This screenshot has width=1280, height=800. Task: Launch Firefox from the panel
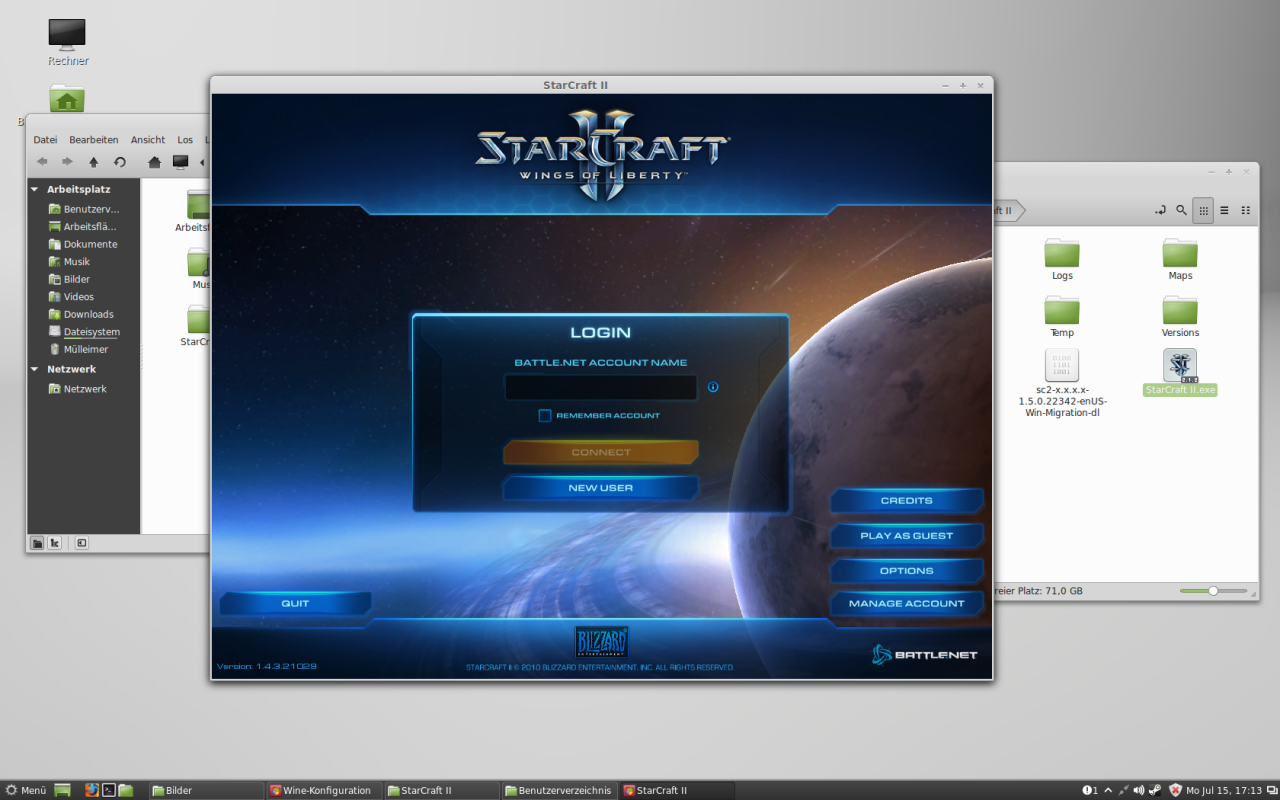pos(92,790)
